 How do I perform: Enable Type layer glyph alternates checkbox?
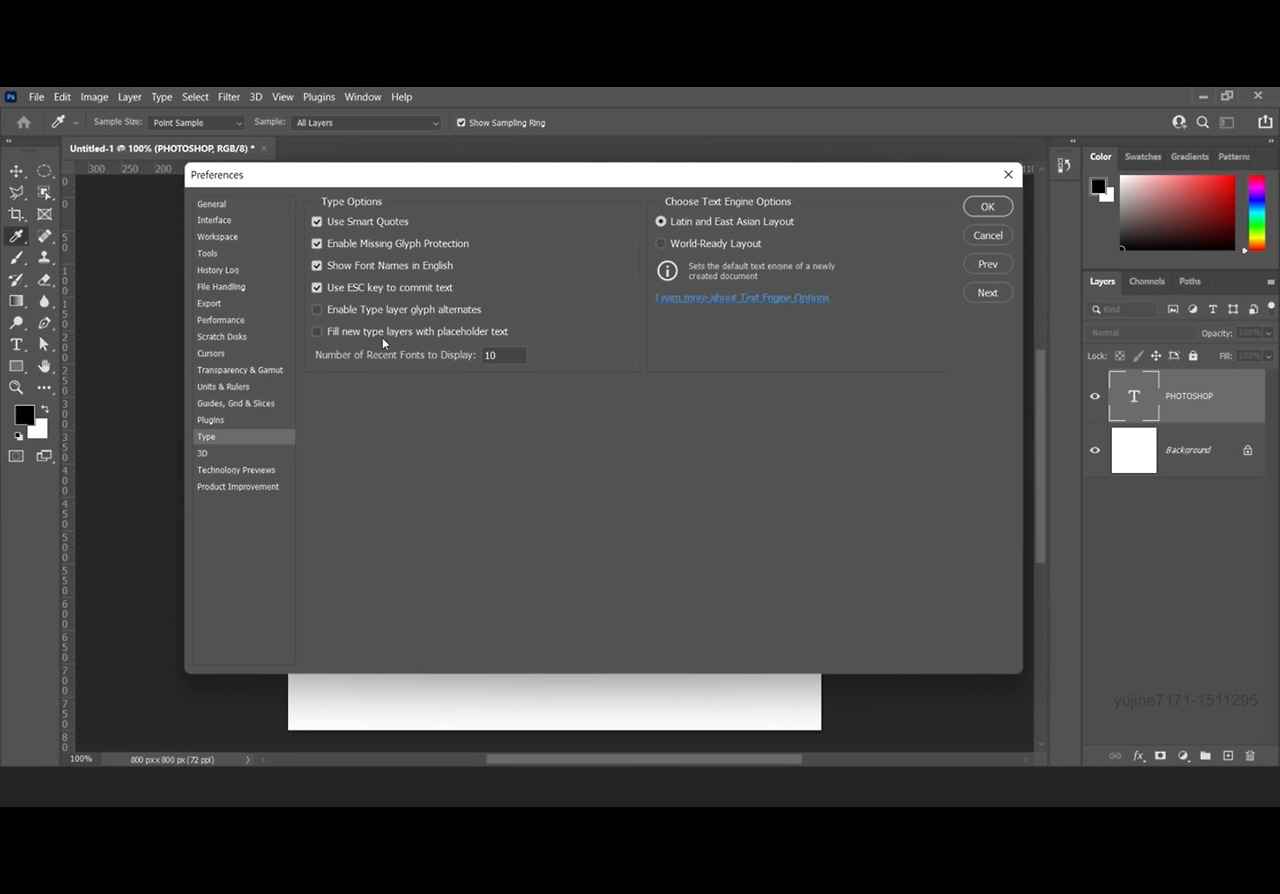[x=317, y=310]
